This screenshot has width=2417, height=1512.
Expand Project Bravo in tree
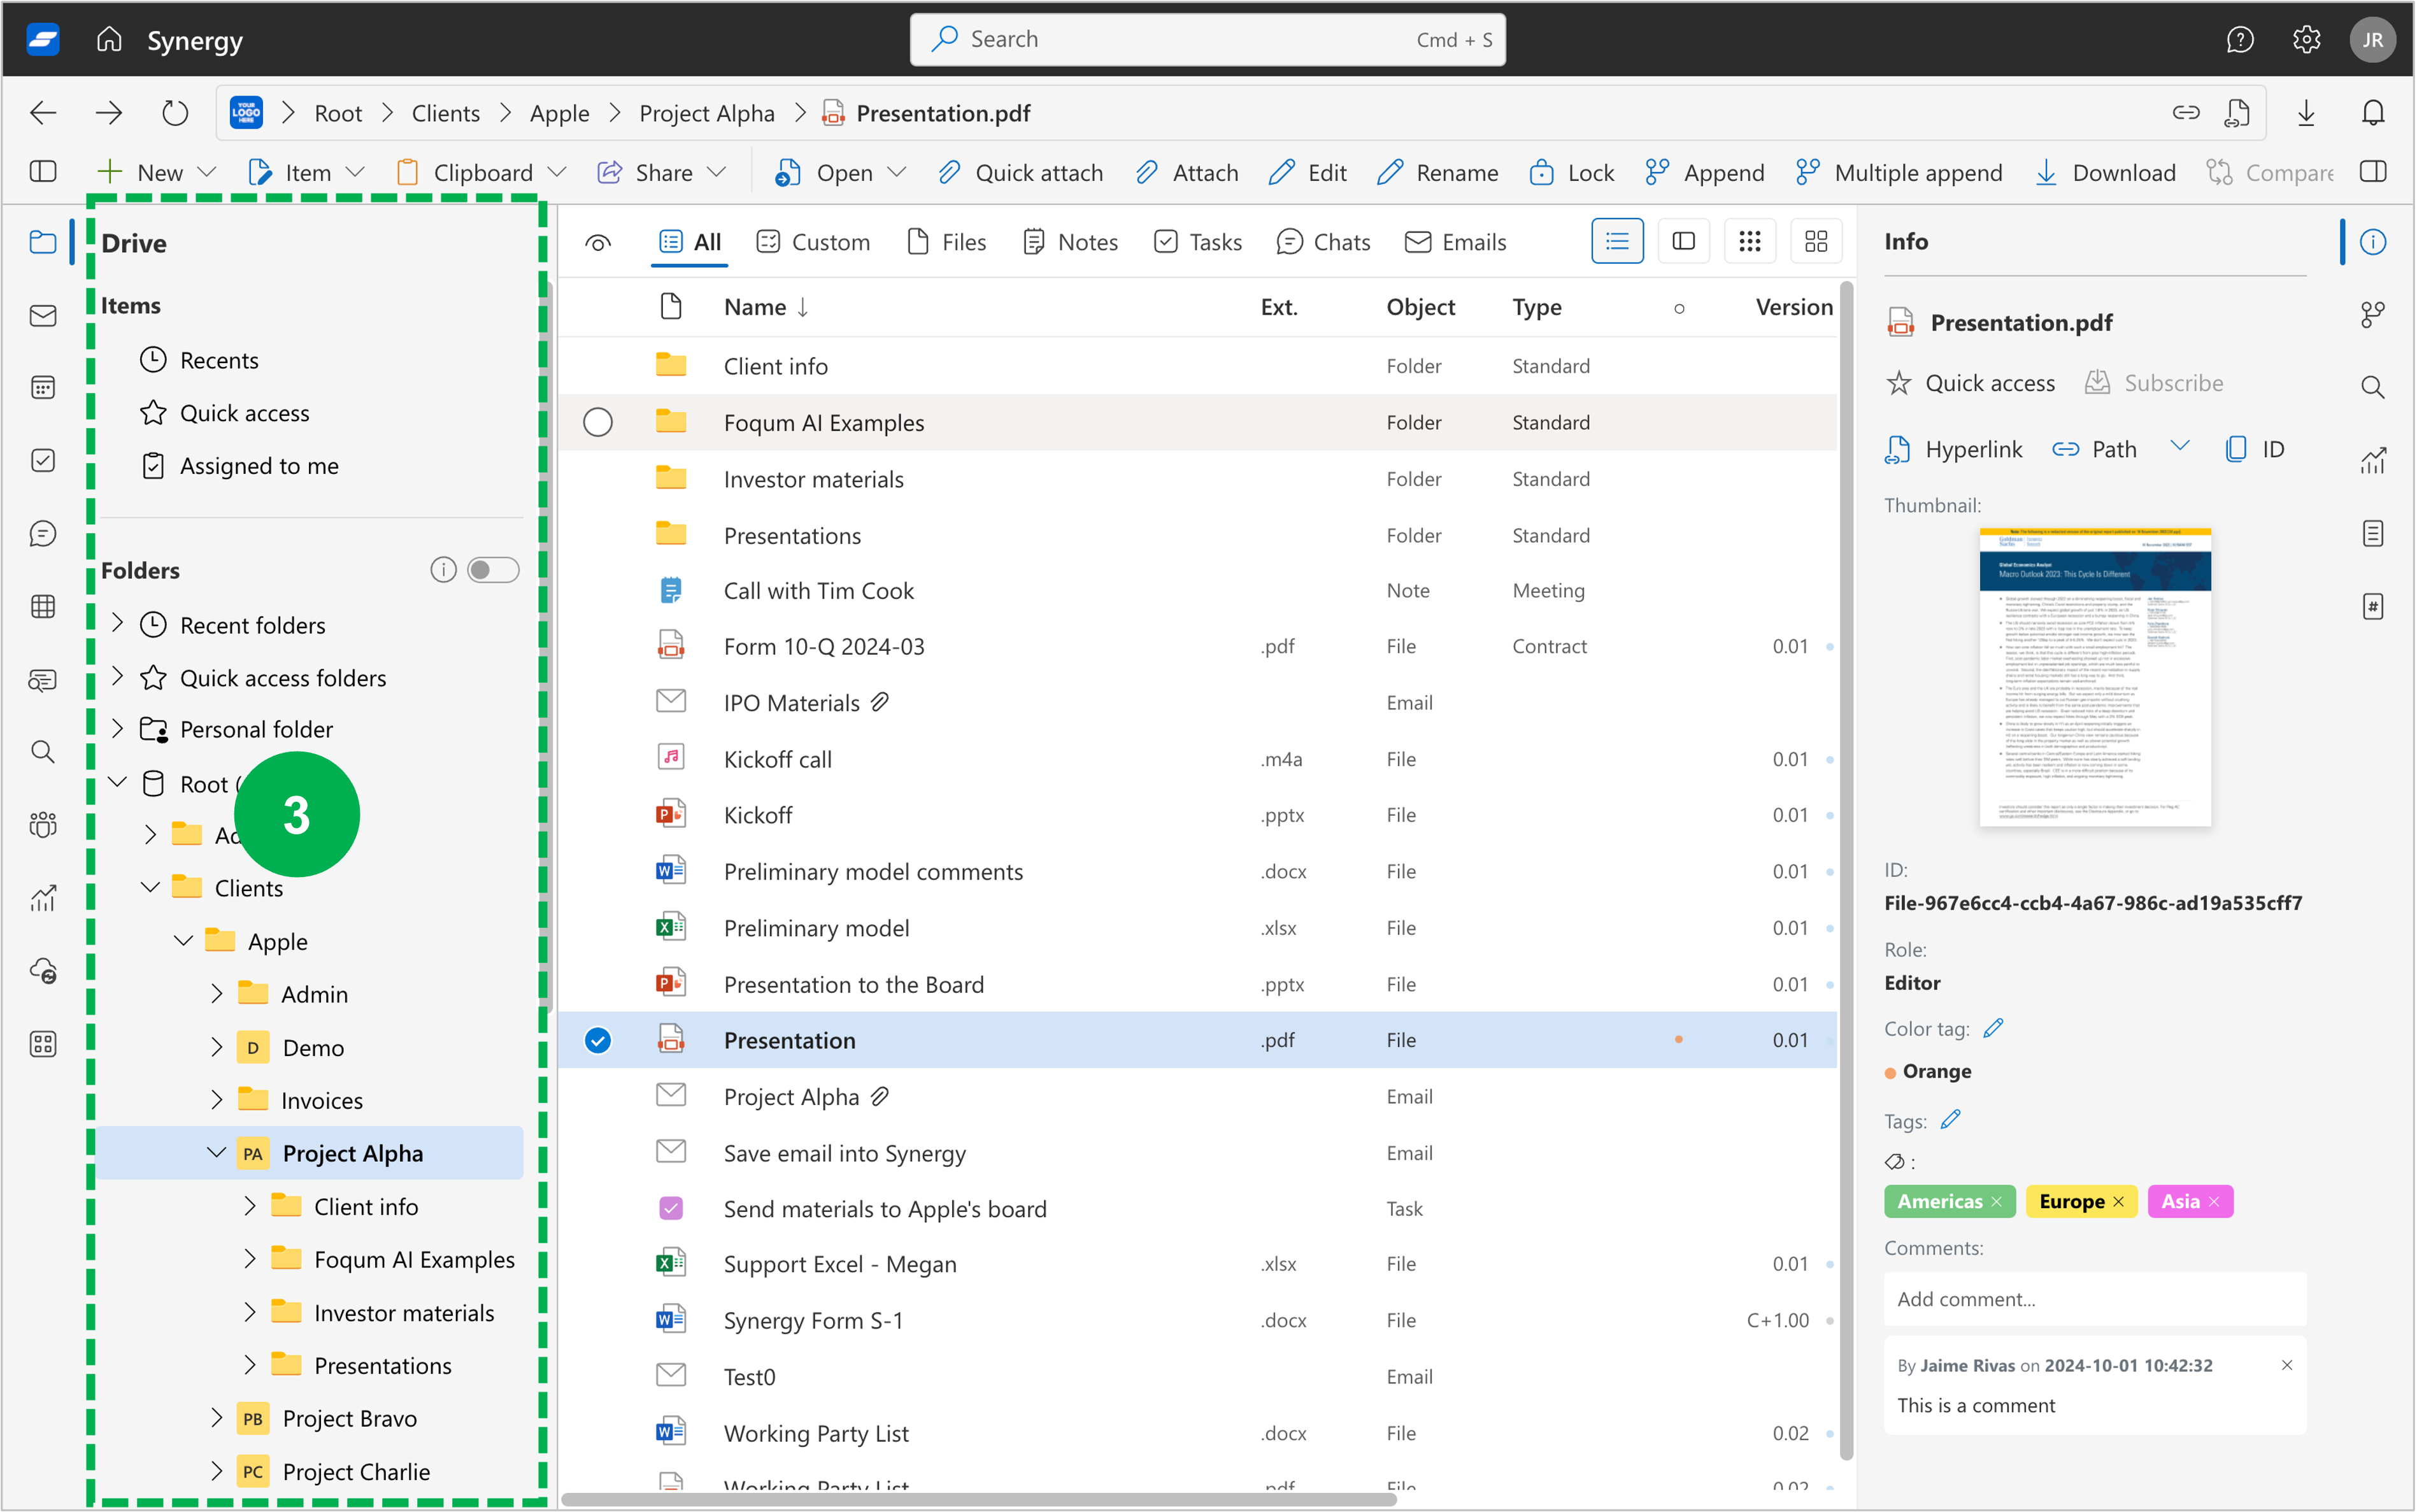pos(216,1418)
